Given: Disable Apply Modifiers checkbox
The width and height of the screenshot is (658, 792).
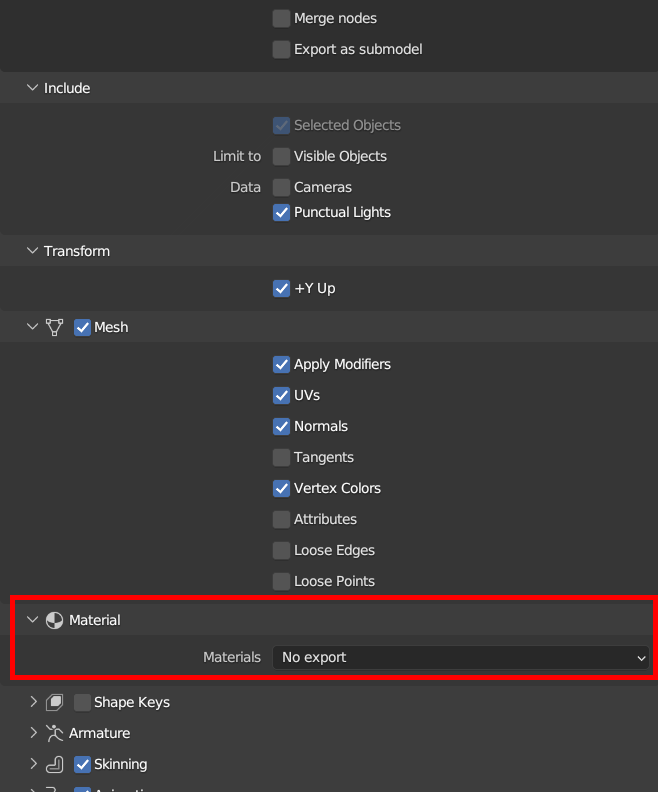Looking at the screenshot, I should tap(282, 364).
